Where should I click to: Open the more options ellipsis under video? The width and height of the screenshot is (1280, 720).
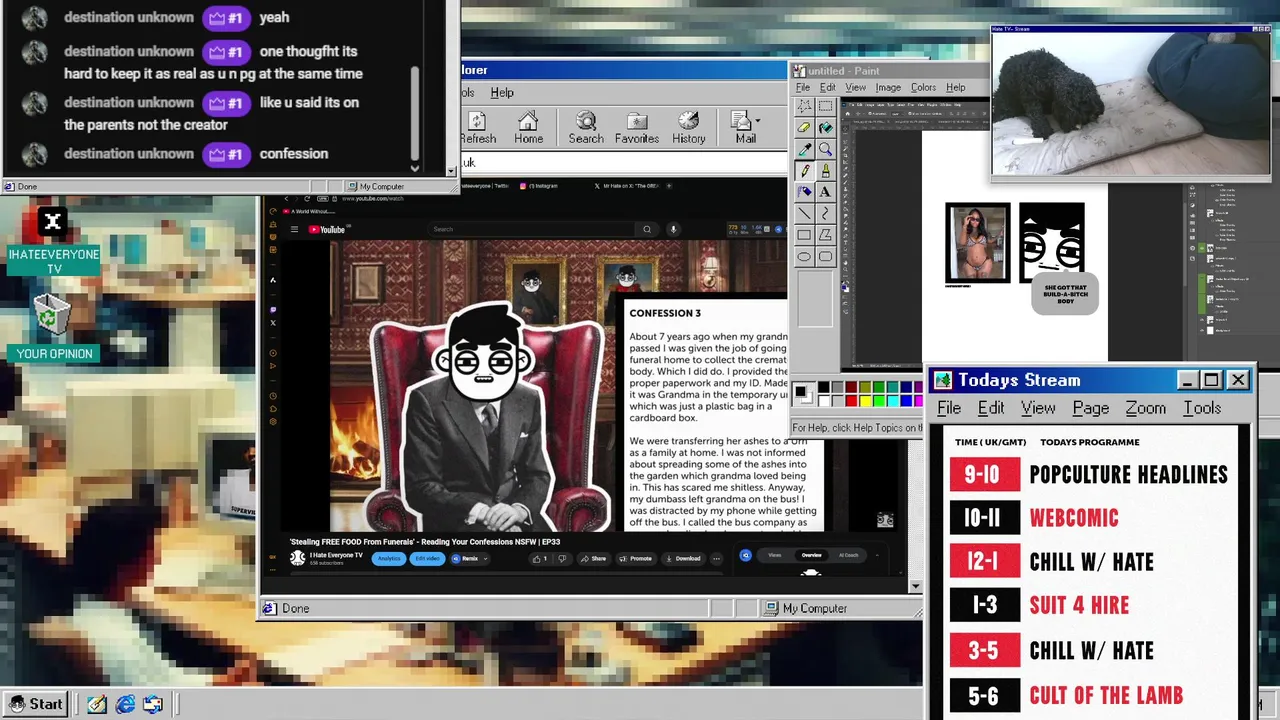point(716,559)
